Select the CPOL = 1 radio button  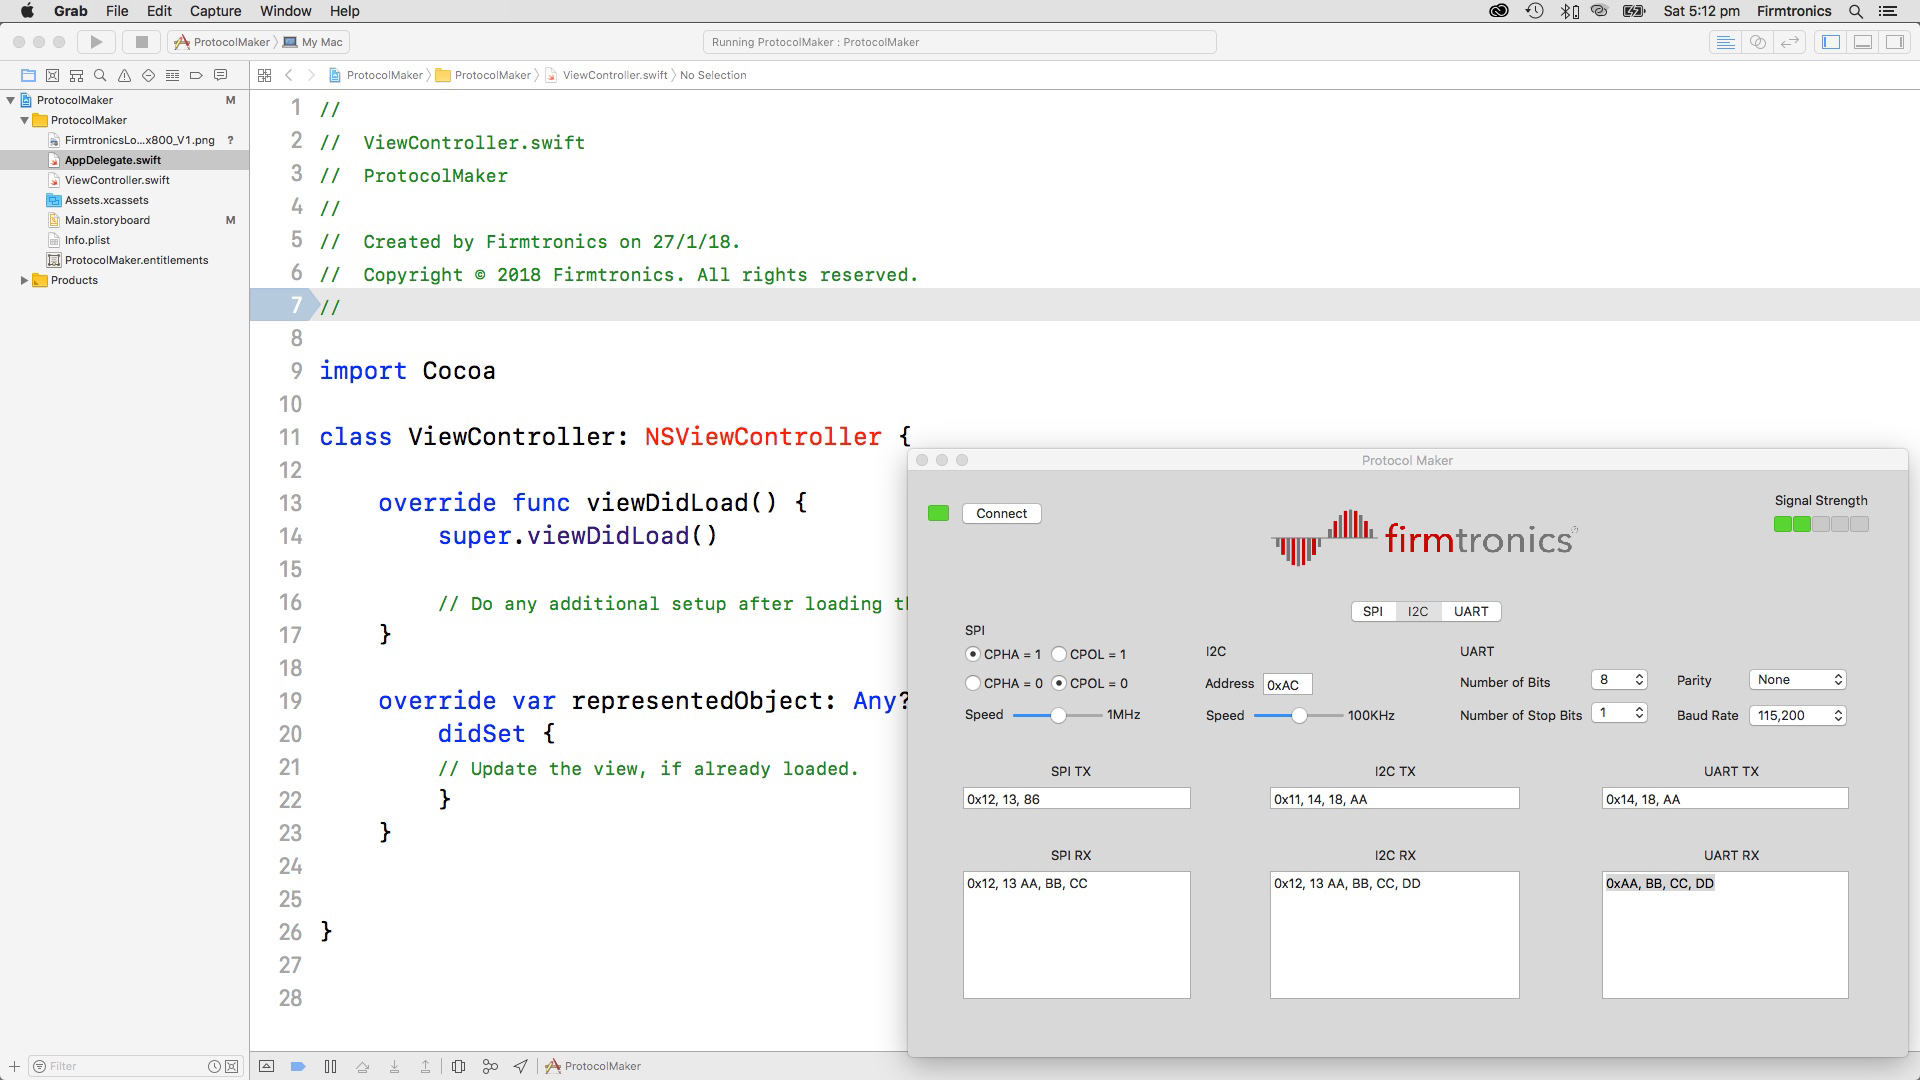pos(1059,654)
